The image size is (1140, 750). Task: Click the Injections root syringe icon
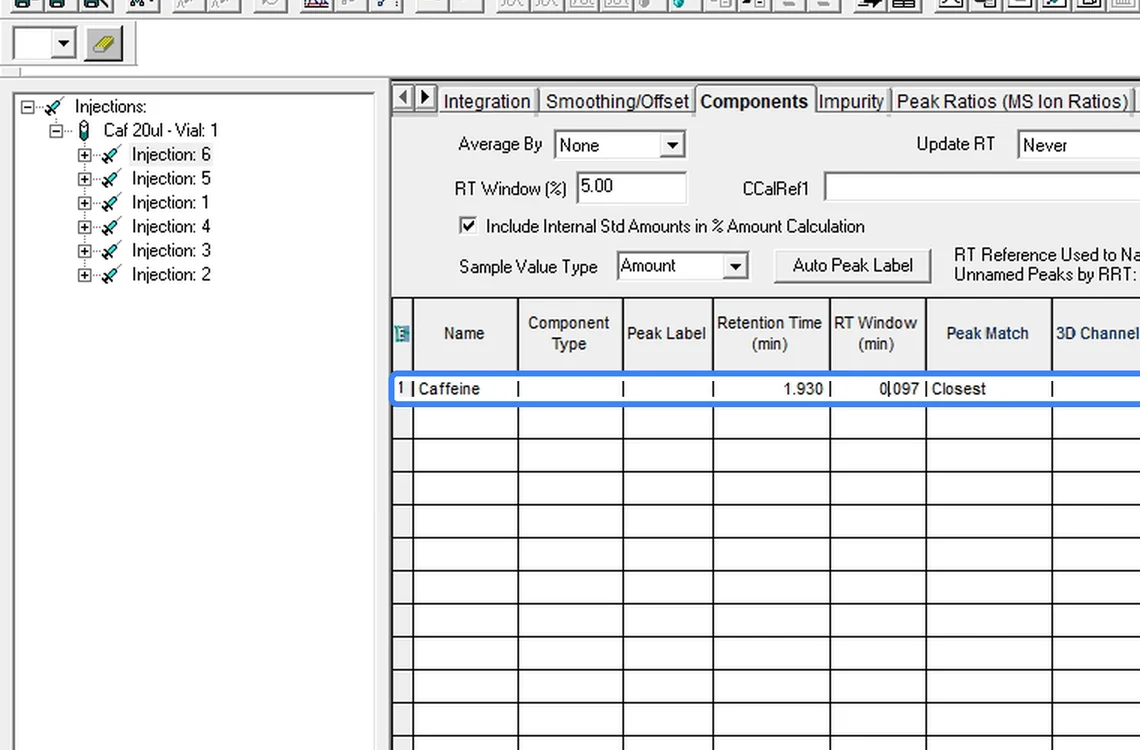pos(54,107)
